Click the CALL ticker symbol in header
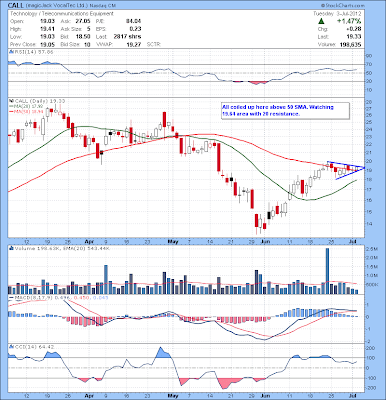The width and height of the screenshot is (386, 400). coord(16,5)
